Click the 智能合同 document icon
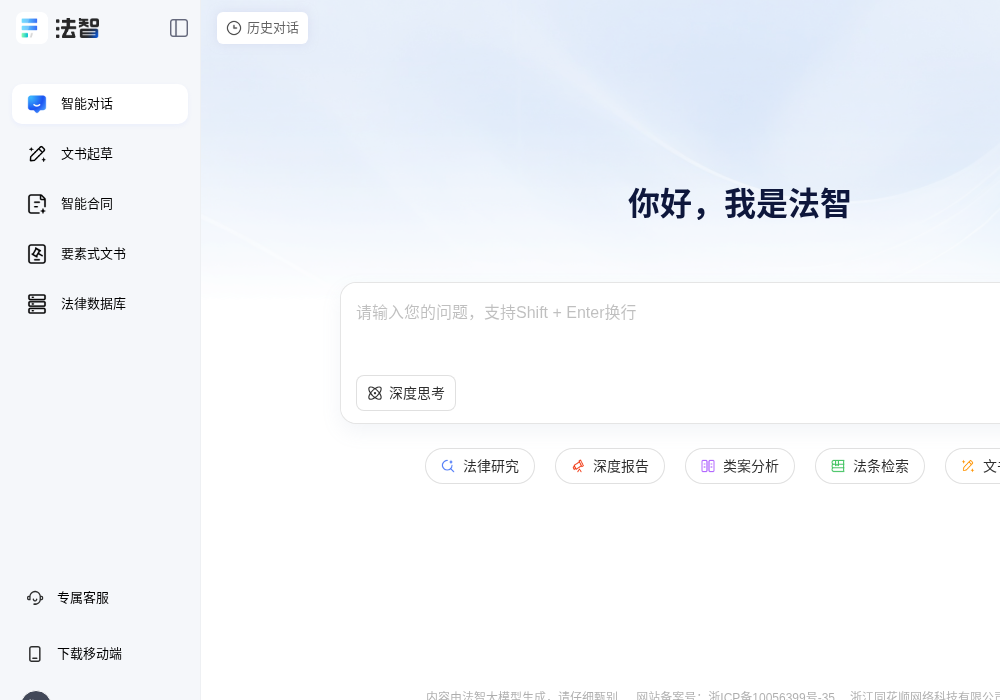Image resolution: width=1000 pixels, height=700 pixels. tap(37, 204)
